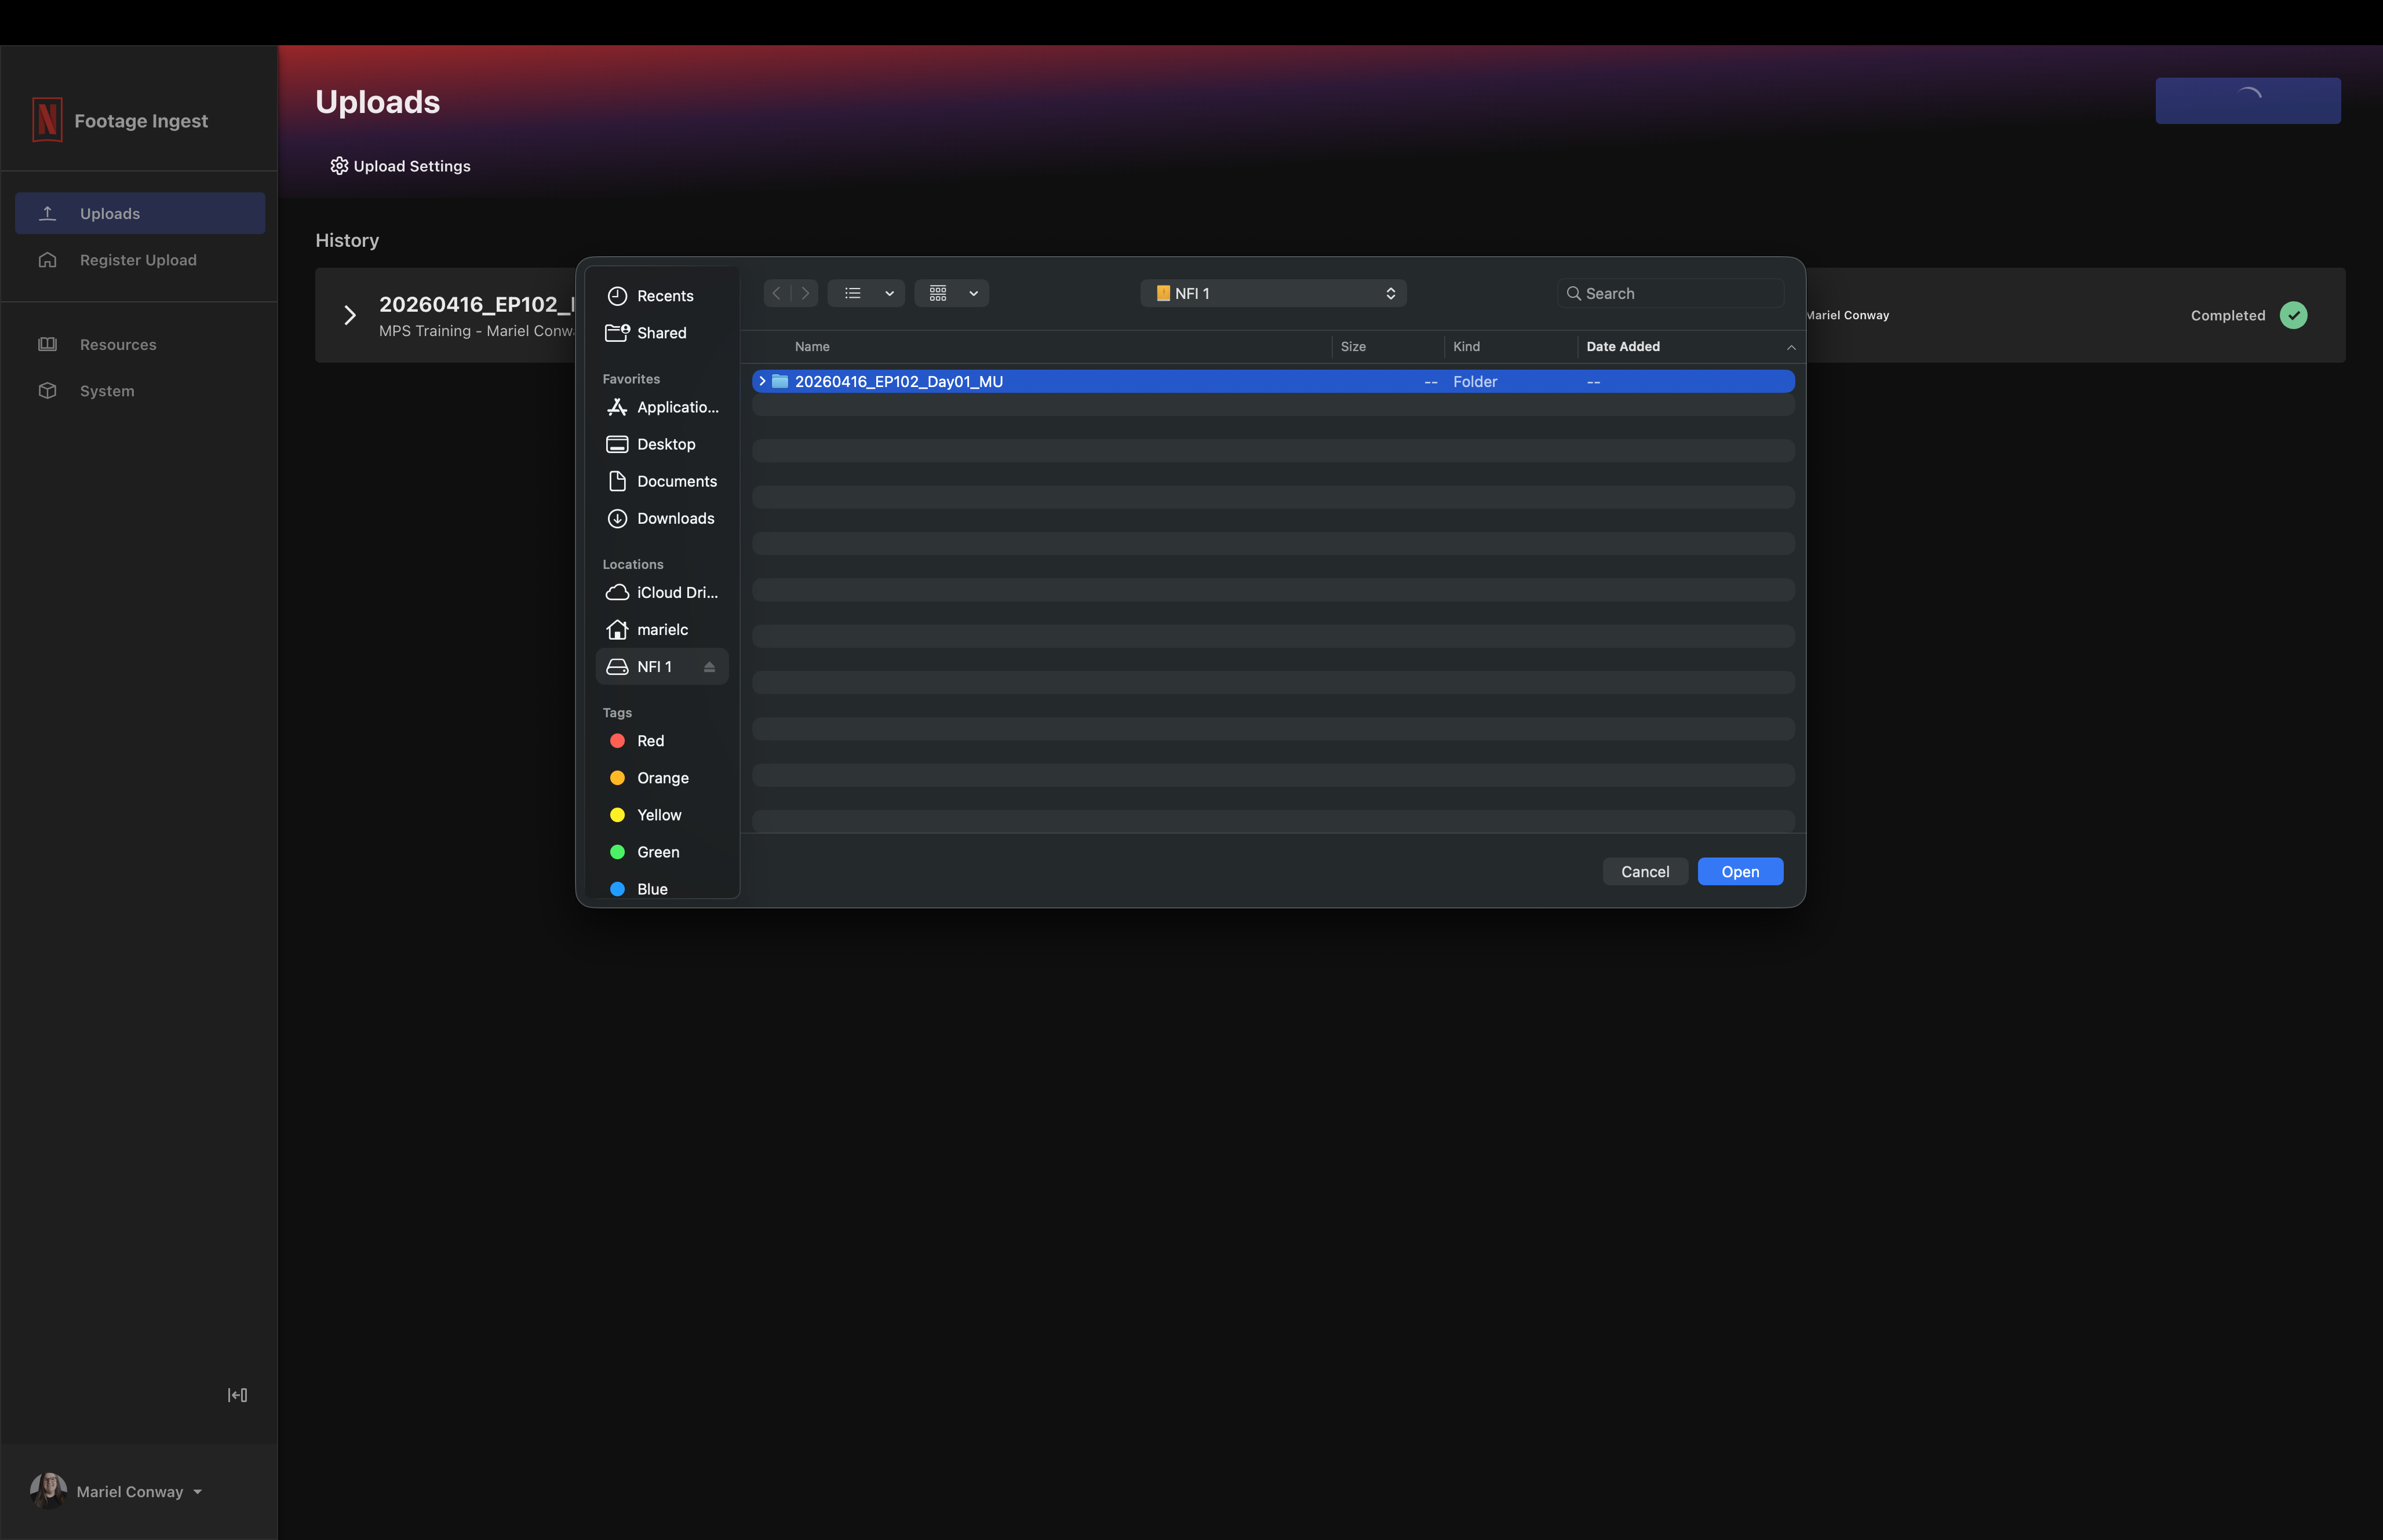Open Upload Settings
Screen dimensions: 2383x1540
[x=400, y=166]
